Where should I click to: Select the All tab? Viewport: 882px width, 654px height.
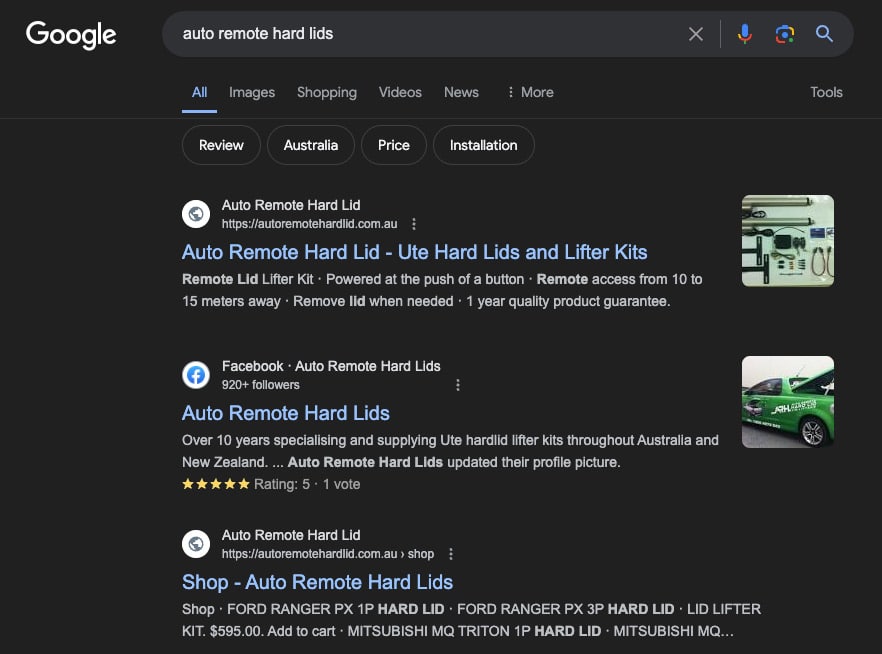[199, 92]
